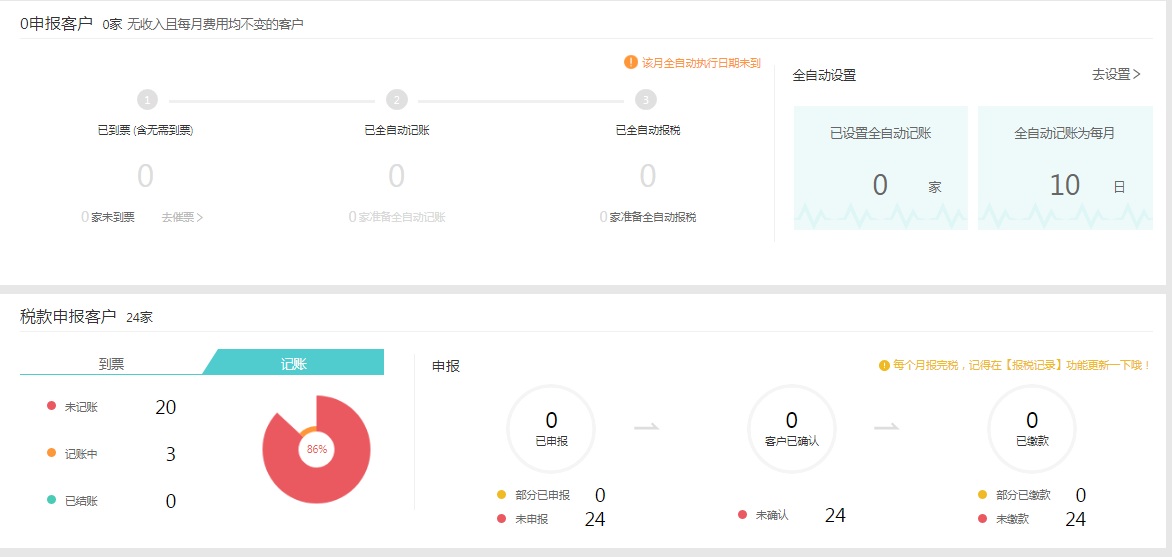The image size is (1172, 557).
Task: Click the yellow dot beside 部分已缴款
Action: coord(982,494)
